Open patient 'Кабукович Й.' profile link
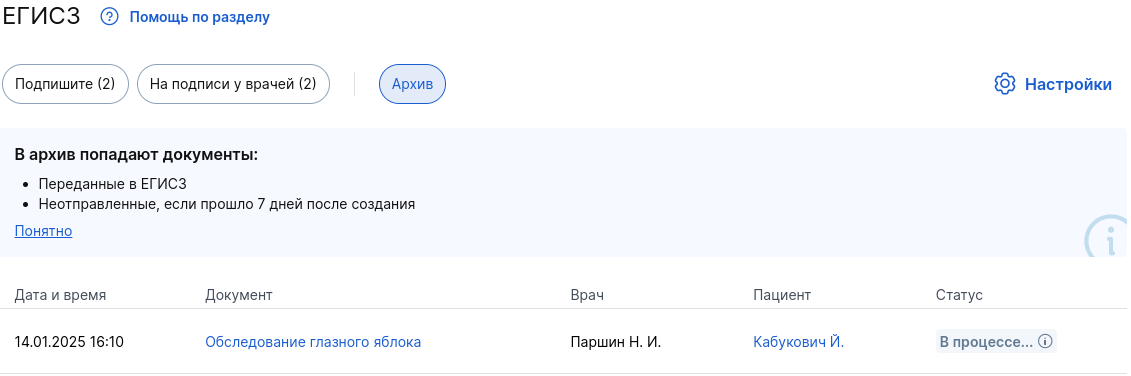 pyautogui.click(x=798, y=342)
